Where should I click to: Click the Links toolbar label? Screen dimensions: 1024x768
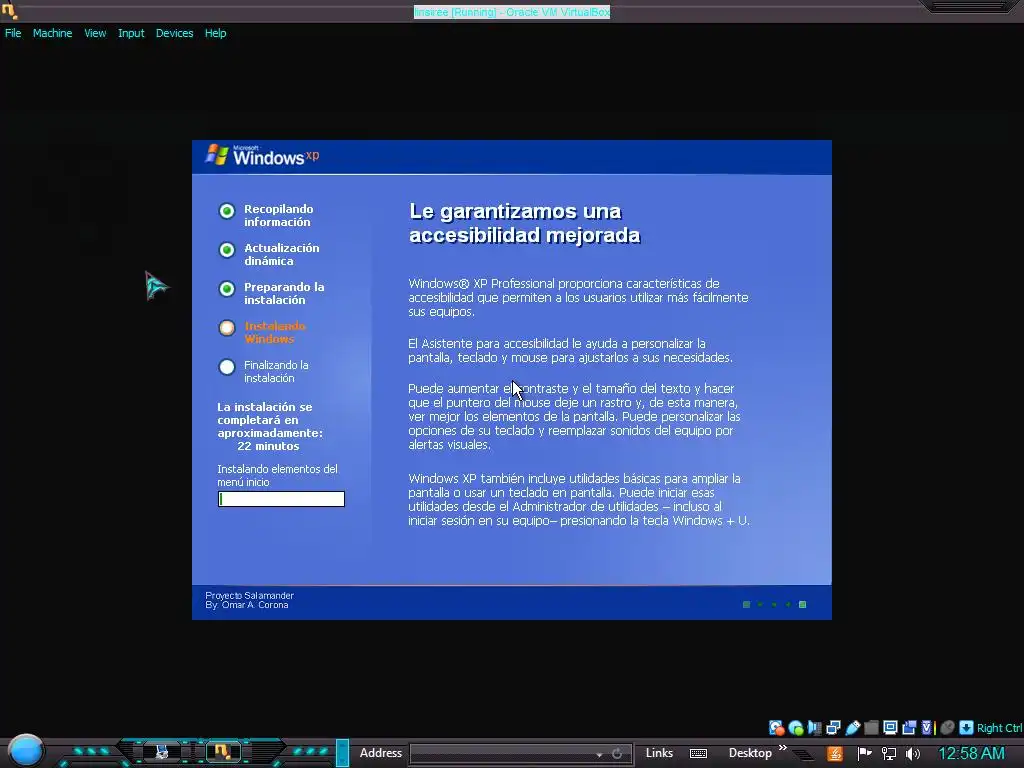click(659, 753)
